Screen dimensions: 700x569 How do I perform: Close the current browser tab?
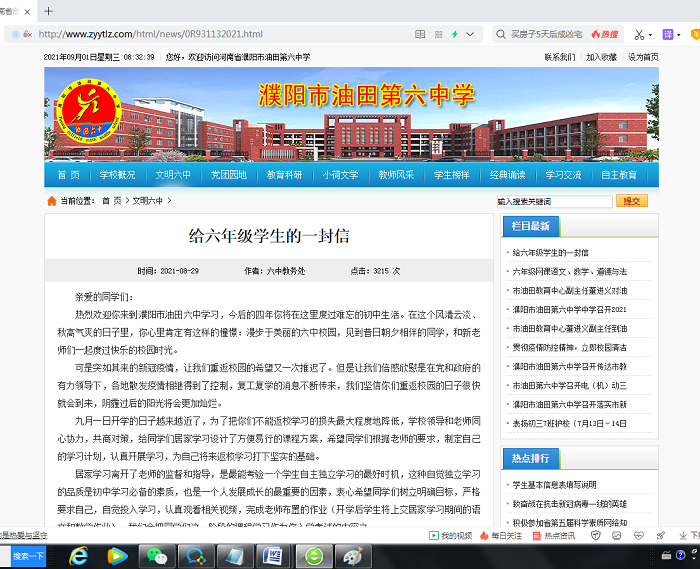27,12
